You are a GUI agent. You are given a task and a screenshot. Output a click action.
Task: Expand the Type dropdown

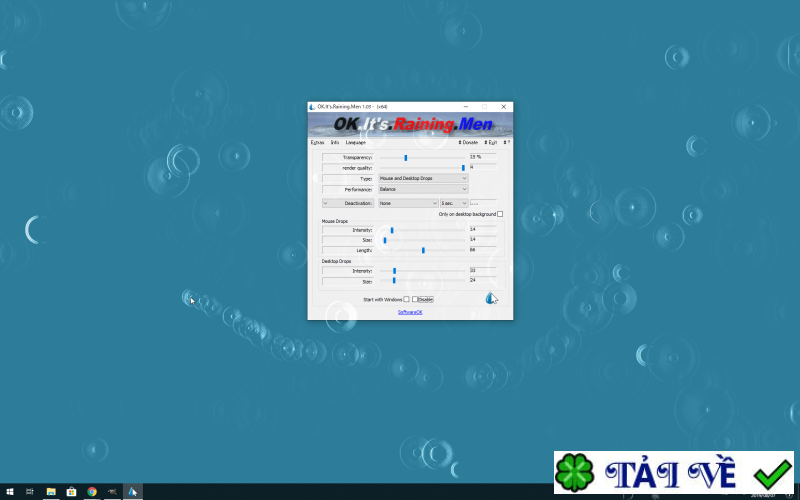click(x=423, y=179)
